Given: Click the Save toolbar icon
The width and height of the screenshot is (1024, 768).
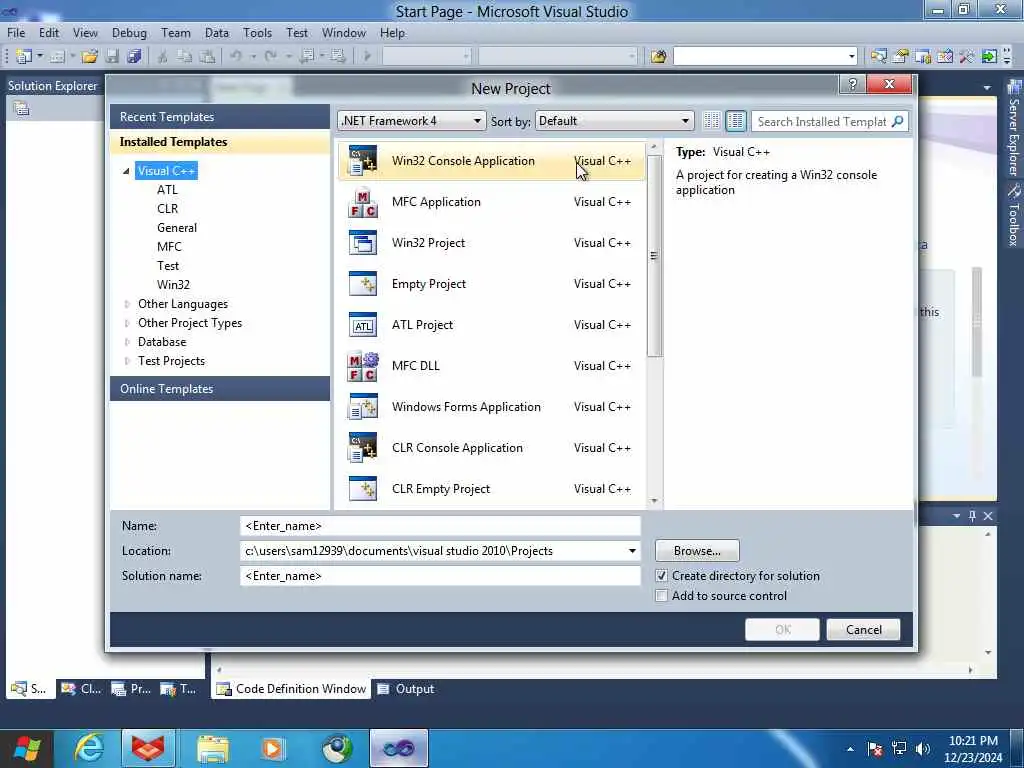Looking at the screenshot, I should coord(112,56).
